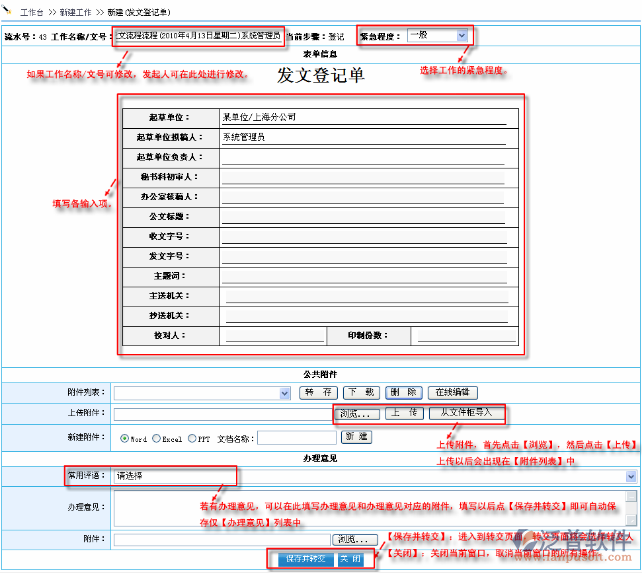Open the 常用评语 dropdown arrow
This screenshot has width=642, height=573.
(x=631, y=476)
